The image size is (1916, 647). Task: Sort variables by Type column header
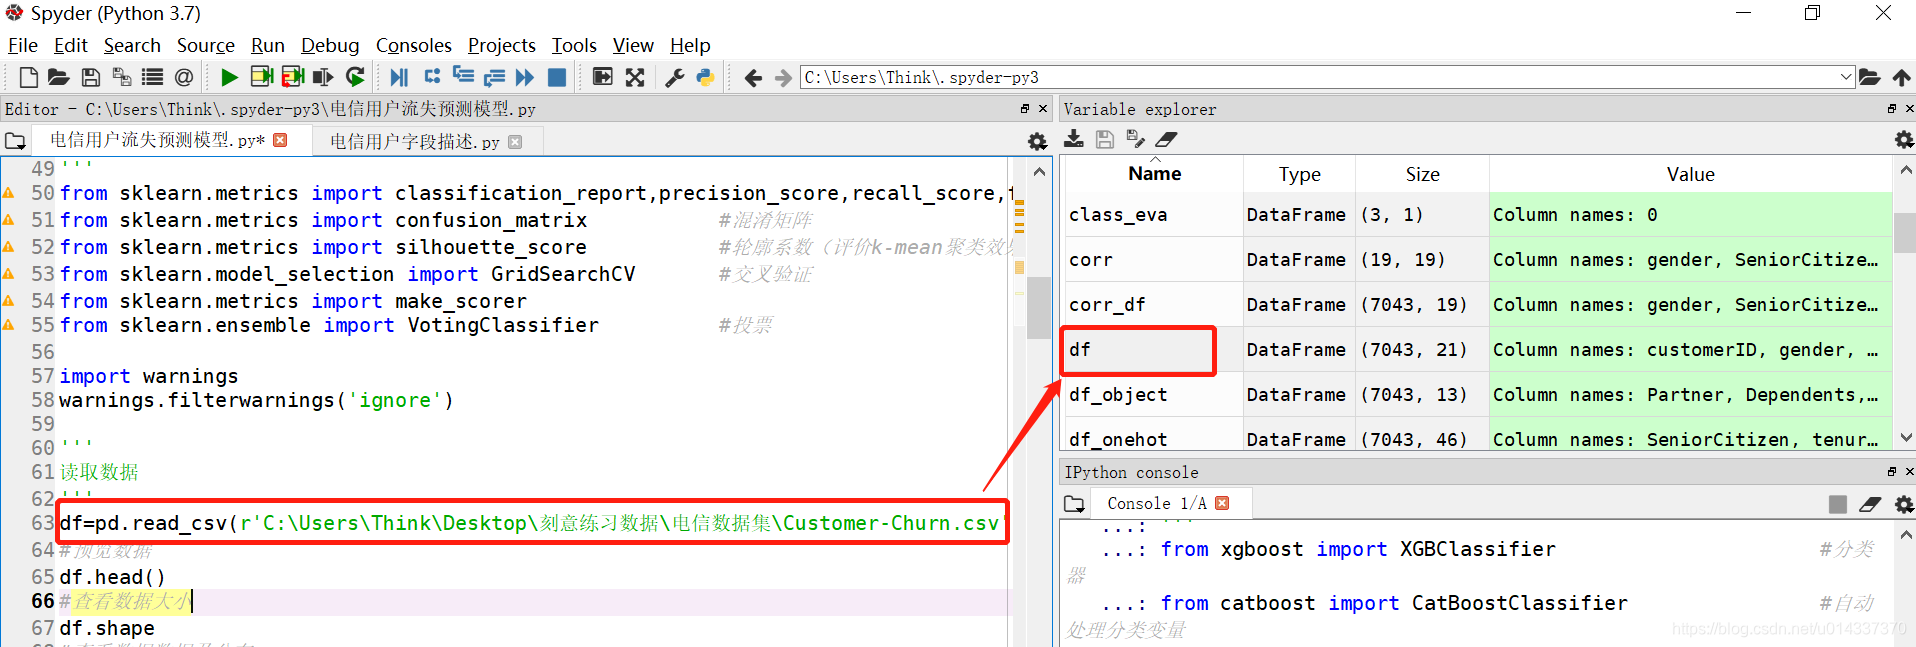tap(1300, 174)
